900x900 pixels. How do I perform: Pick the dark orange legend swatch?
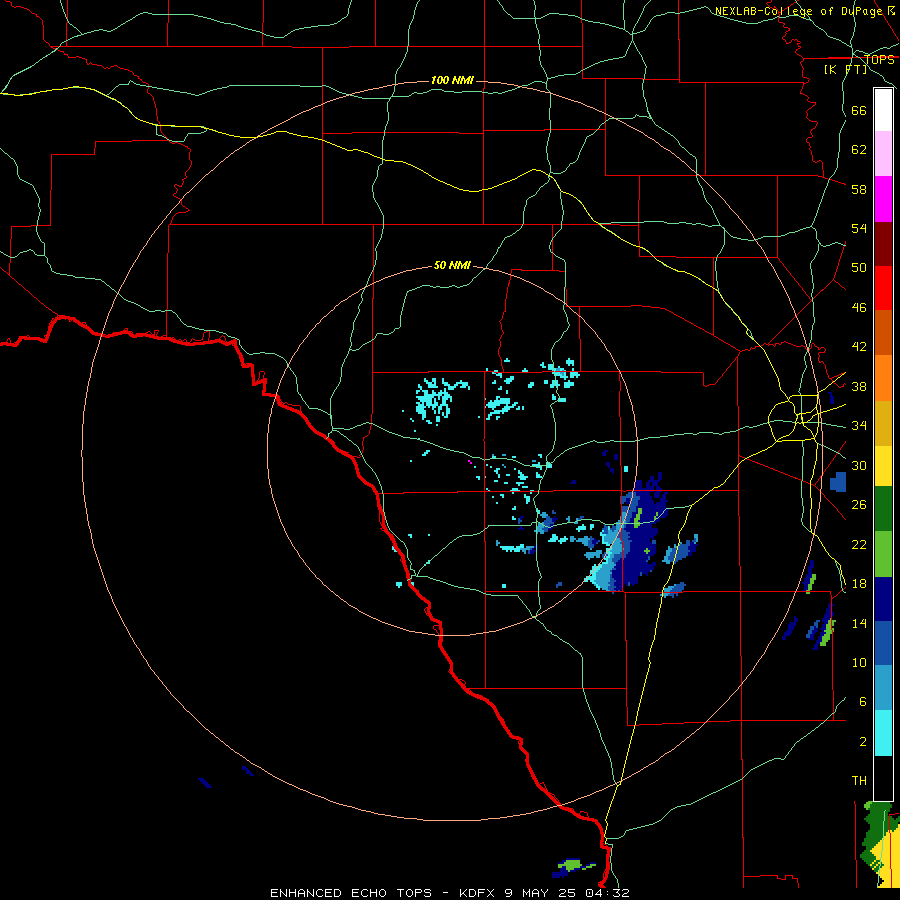883,332
